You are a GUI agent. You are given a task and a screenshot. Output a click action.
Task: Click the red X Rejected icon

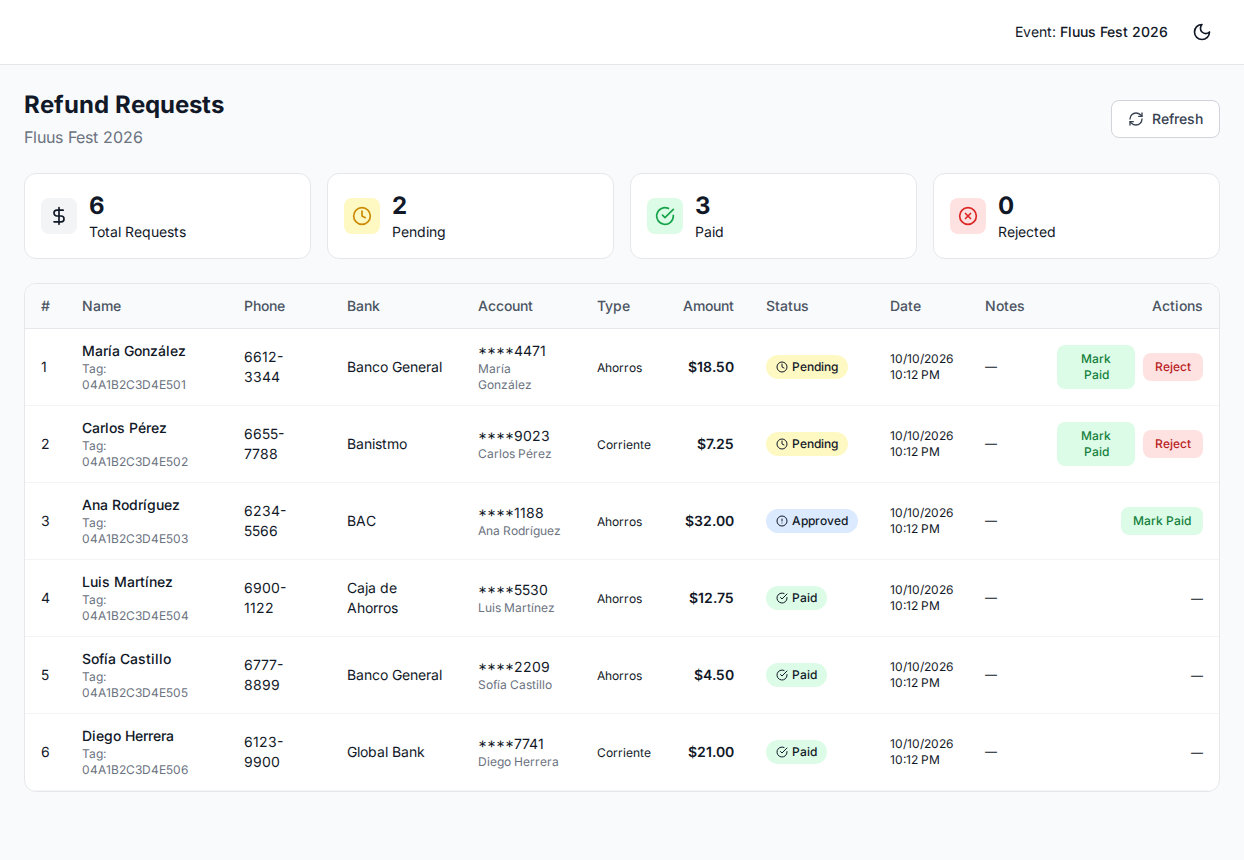[968, 216]
